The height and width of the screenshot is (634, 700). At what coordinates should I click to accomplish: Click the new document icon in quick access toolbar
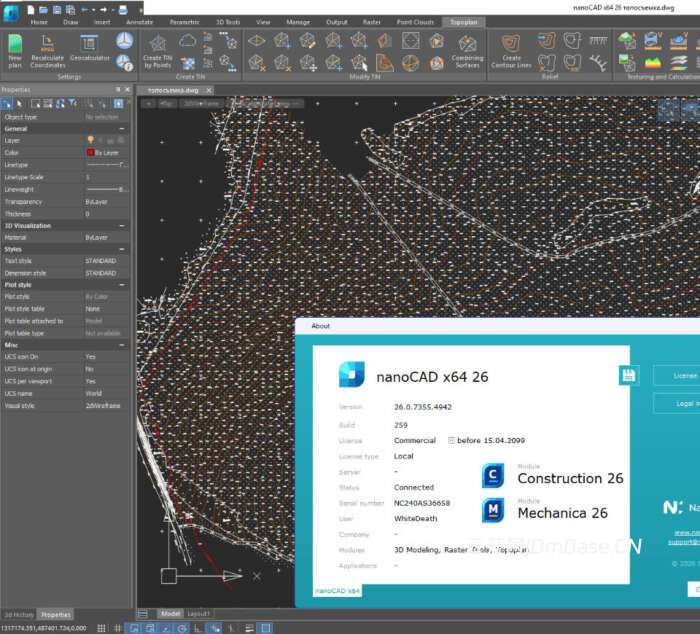(x=30, y=9)
